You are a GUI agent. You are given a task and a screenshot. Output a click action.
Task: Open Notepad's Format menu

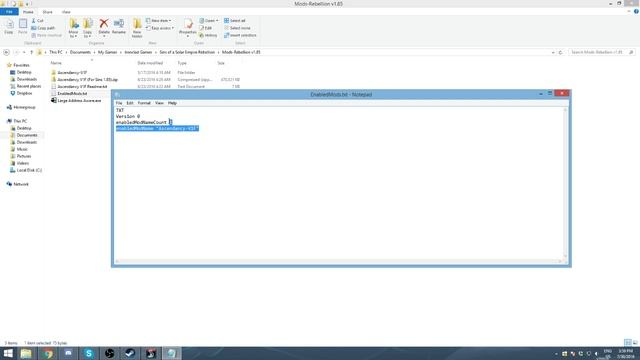coord(144,103)
